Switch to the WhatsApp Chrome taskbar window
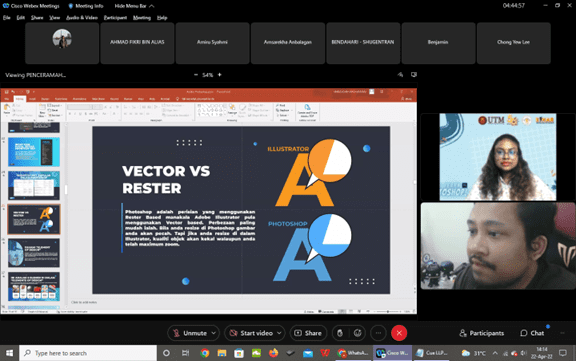Image resolution: width=576 pixels, height=361 pixels. [353, 353]
